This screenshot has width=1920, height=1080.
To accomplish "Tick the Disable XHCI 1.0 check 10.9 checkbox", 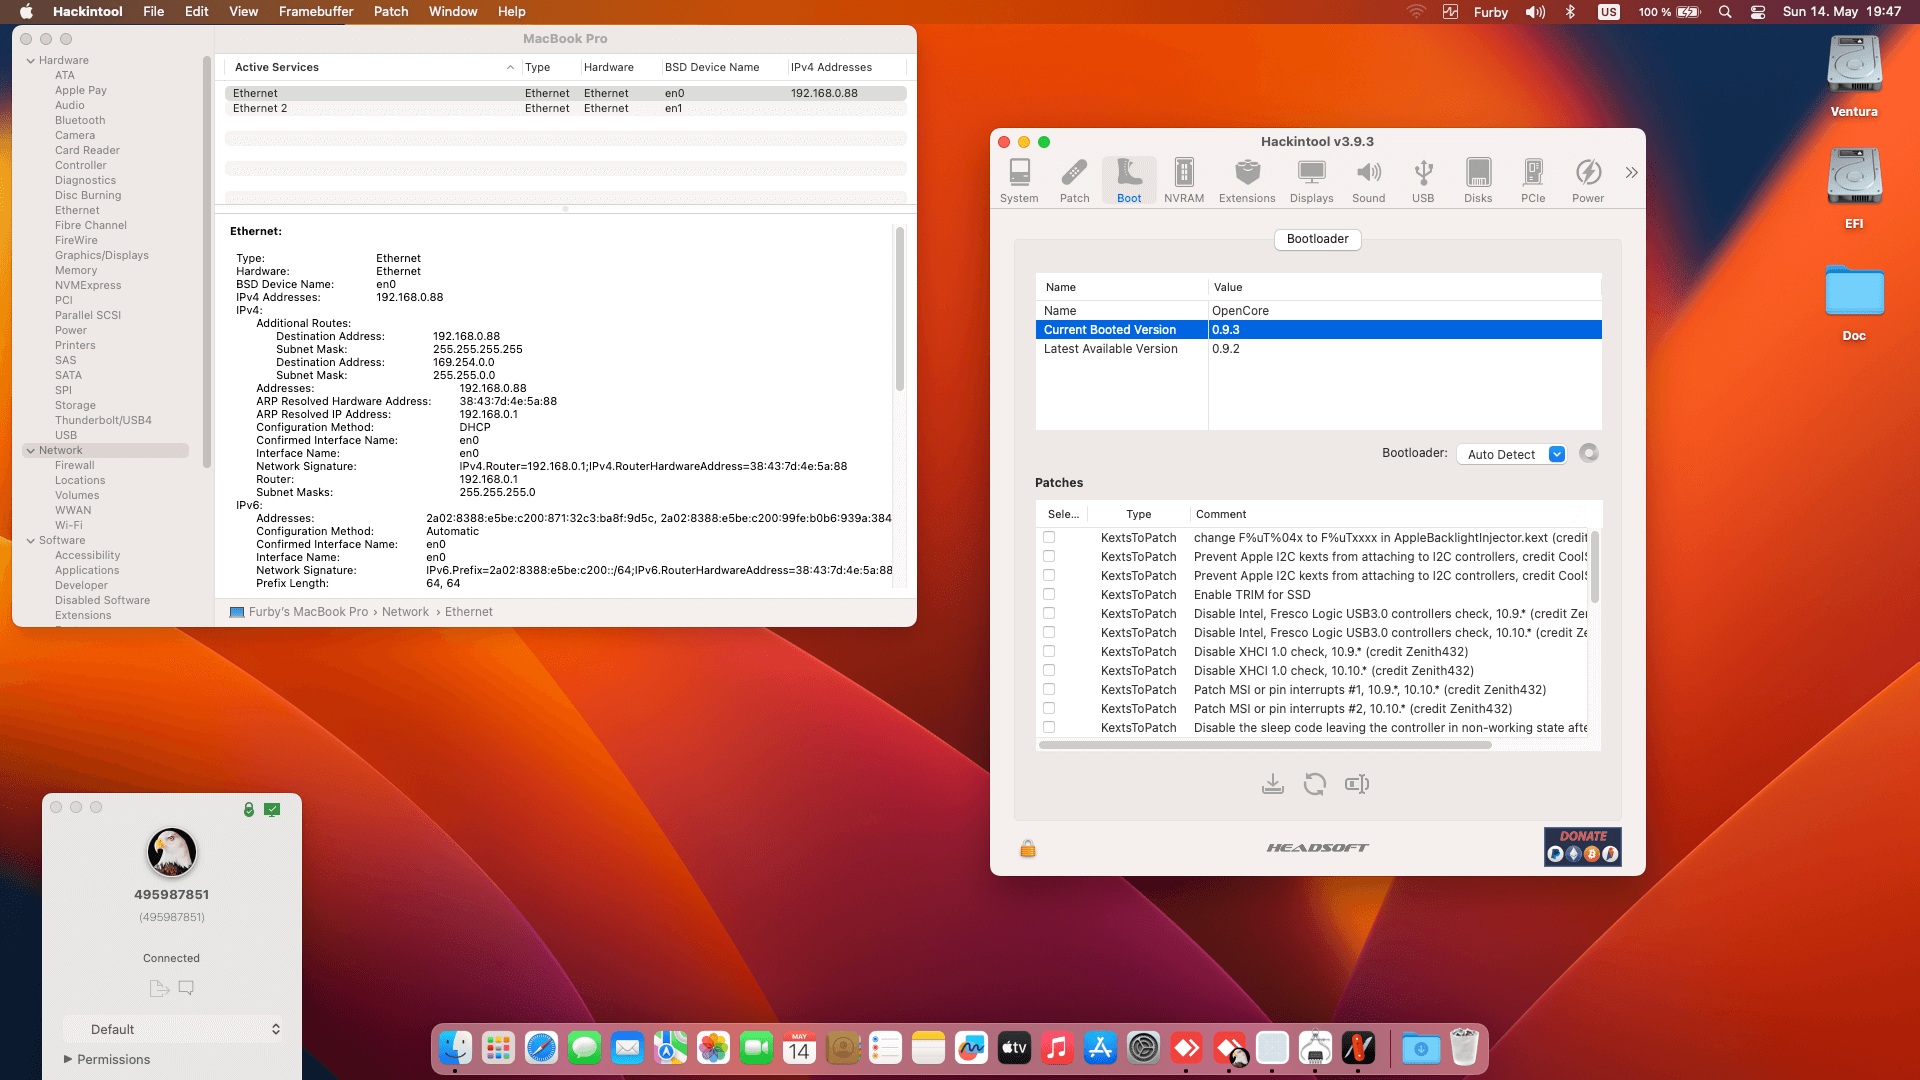I will [1049, 651].
